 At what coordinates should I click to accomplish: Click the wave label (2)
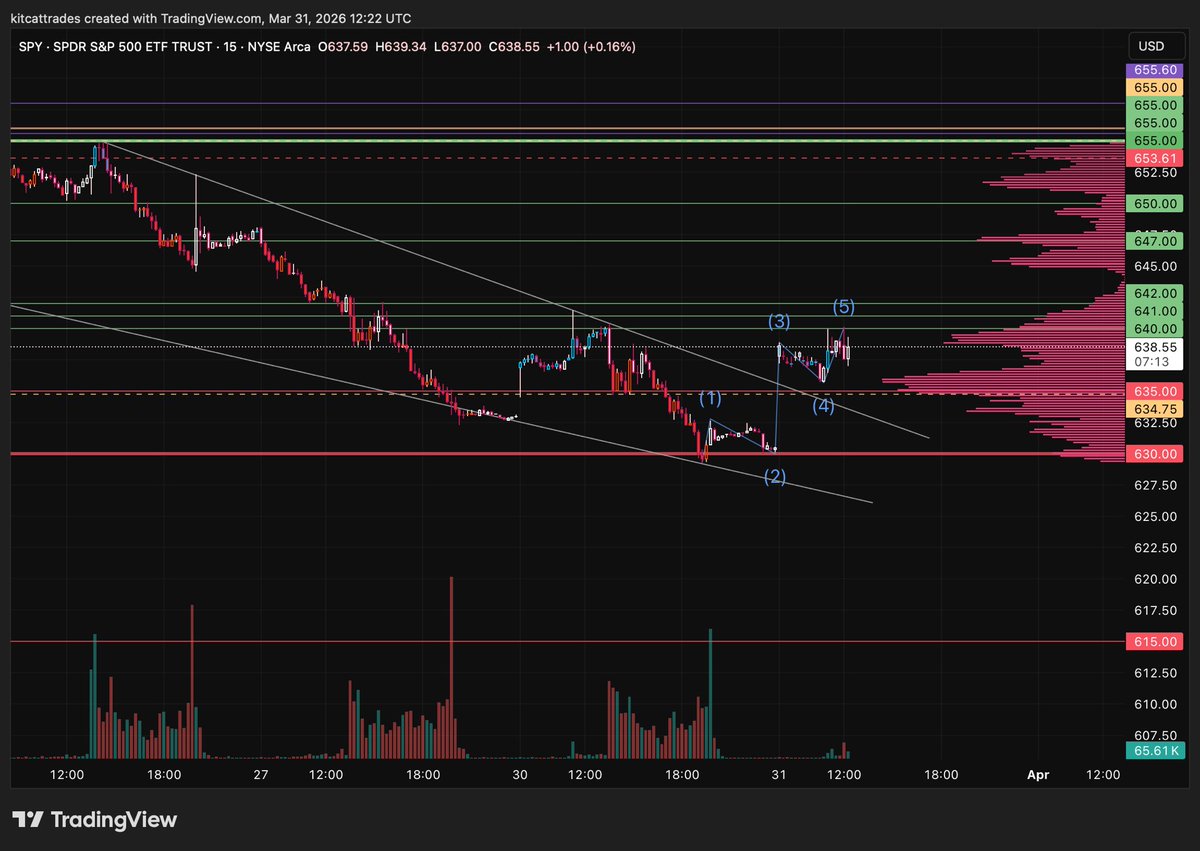[x=775, y=477]
